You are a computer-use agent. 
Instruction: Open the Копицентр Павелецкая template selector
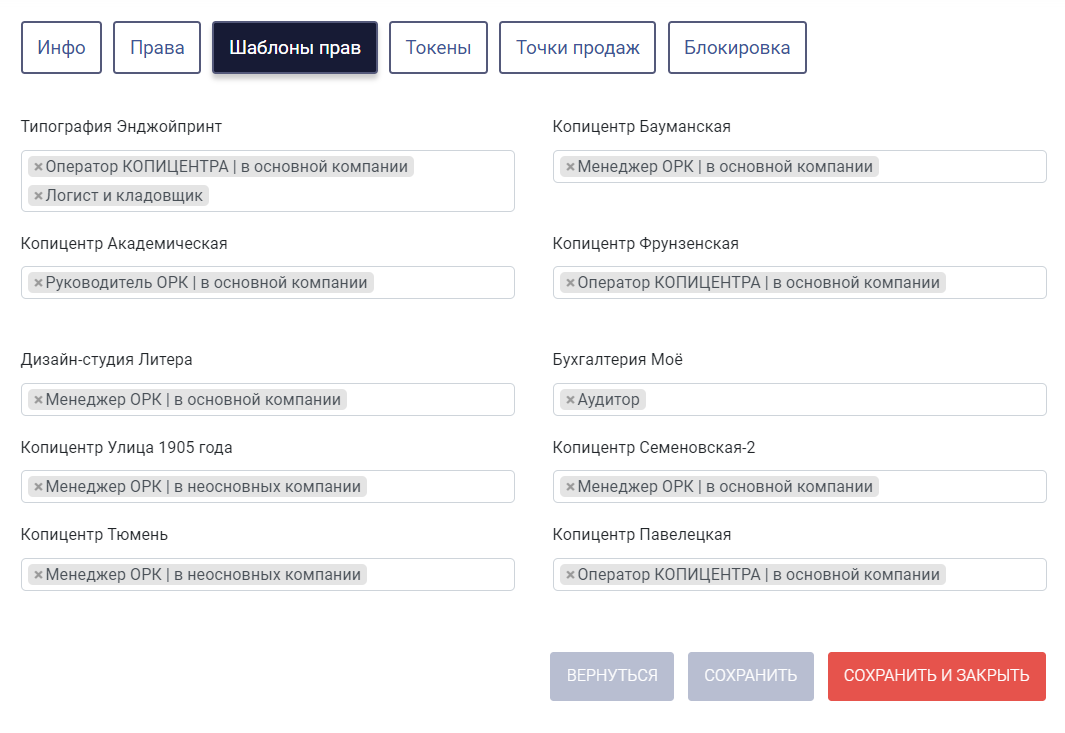[x=799, y=574]
